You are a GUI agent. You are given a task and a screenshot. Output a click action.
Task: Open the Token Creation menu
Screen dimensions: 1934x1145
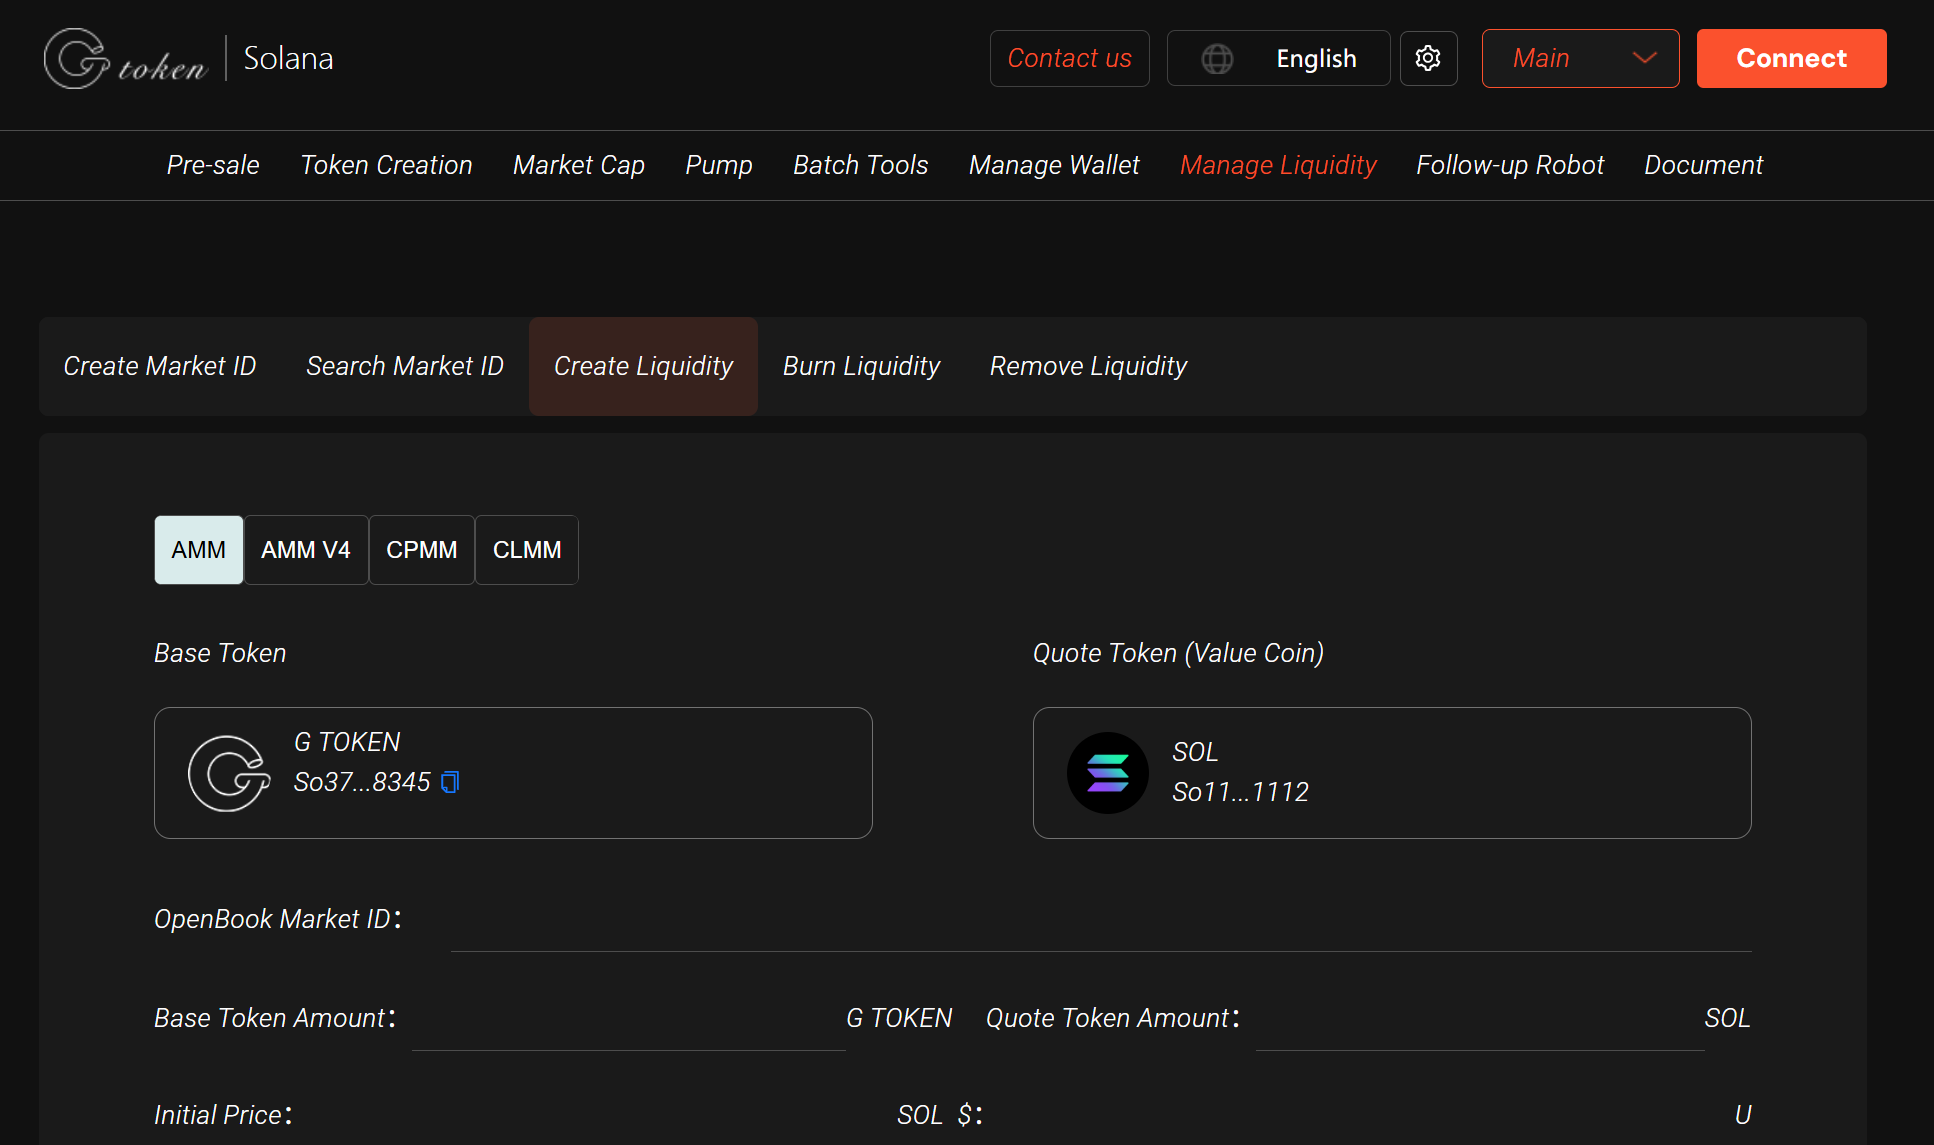[386, 165]
